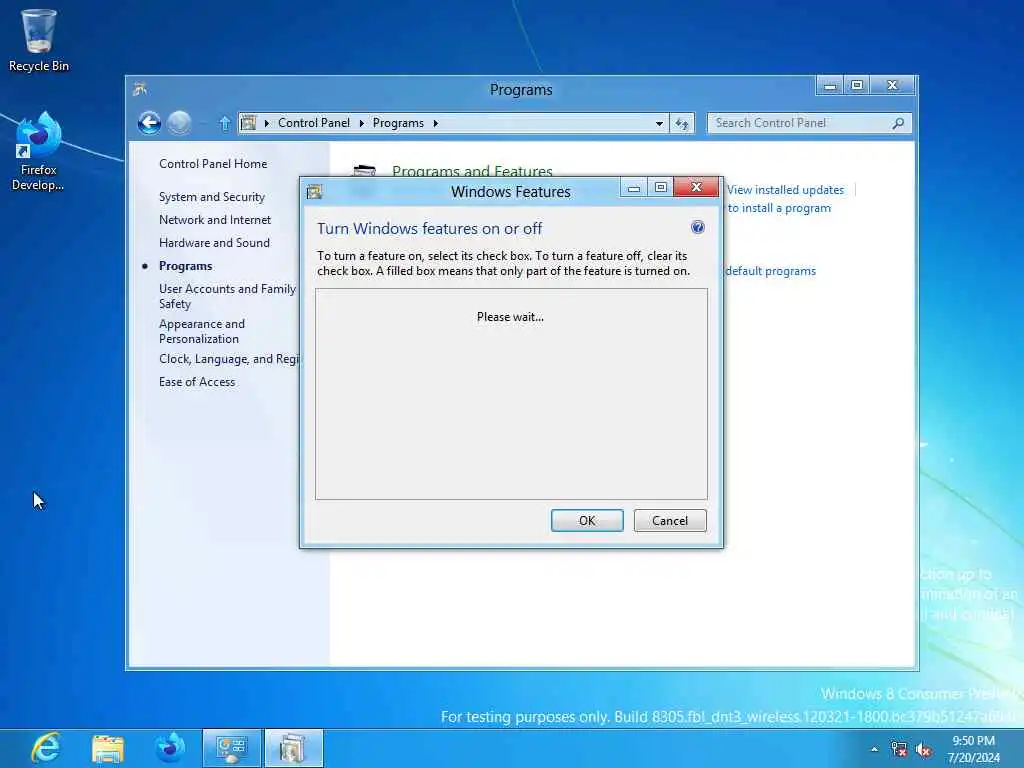Open Internet Explorer from the taskbar
Viewport: 1024px width, 768px height.
click(x=46, y=748)
